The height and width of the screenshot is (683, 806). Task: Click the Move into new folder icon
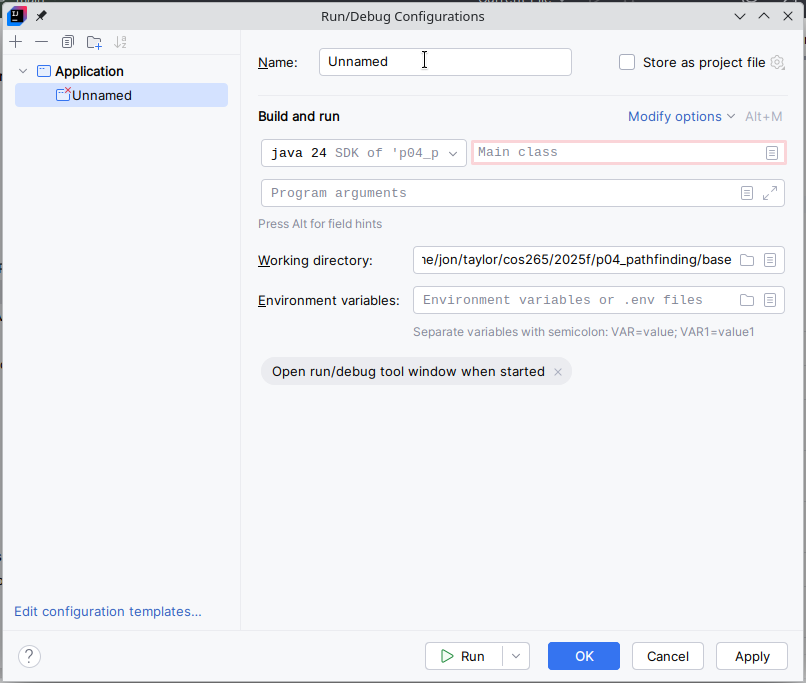(x=94, y=42)
